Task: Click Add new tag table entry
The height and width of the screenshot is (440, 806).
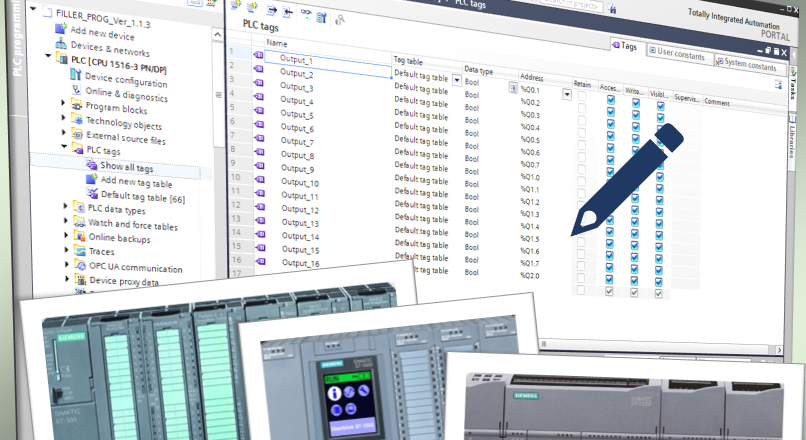Action: click(136, 182)
